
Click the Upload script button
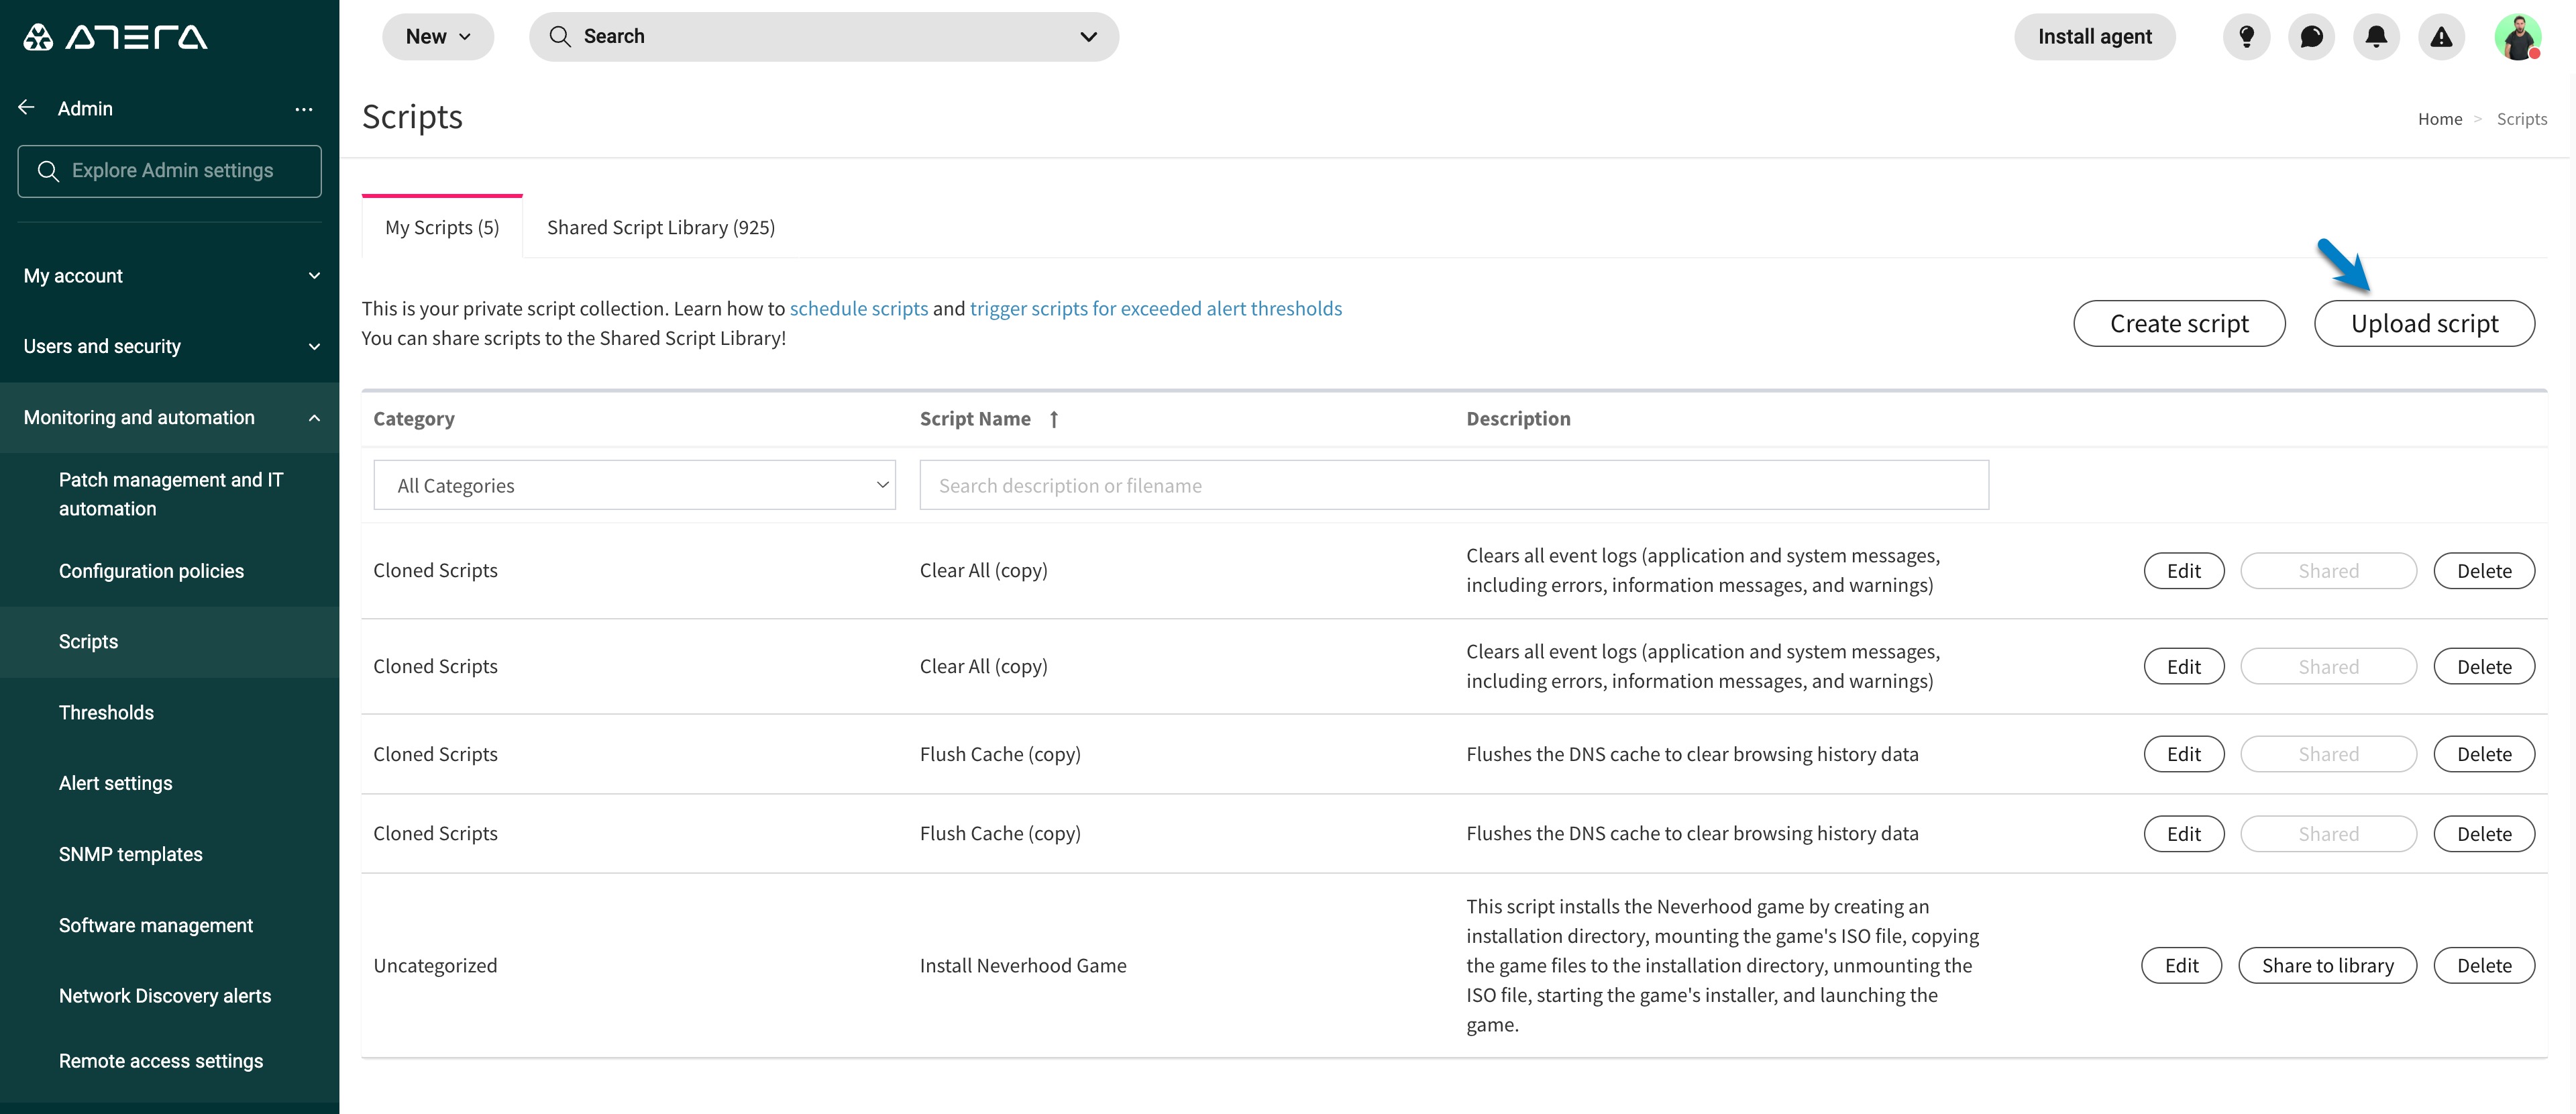(2424, 323)
